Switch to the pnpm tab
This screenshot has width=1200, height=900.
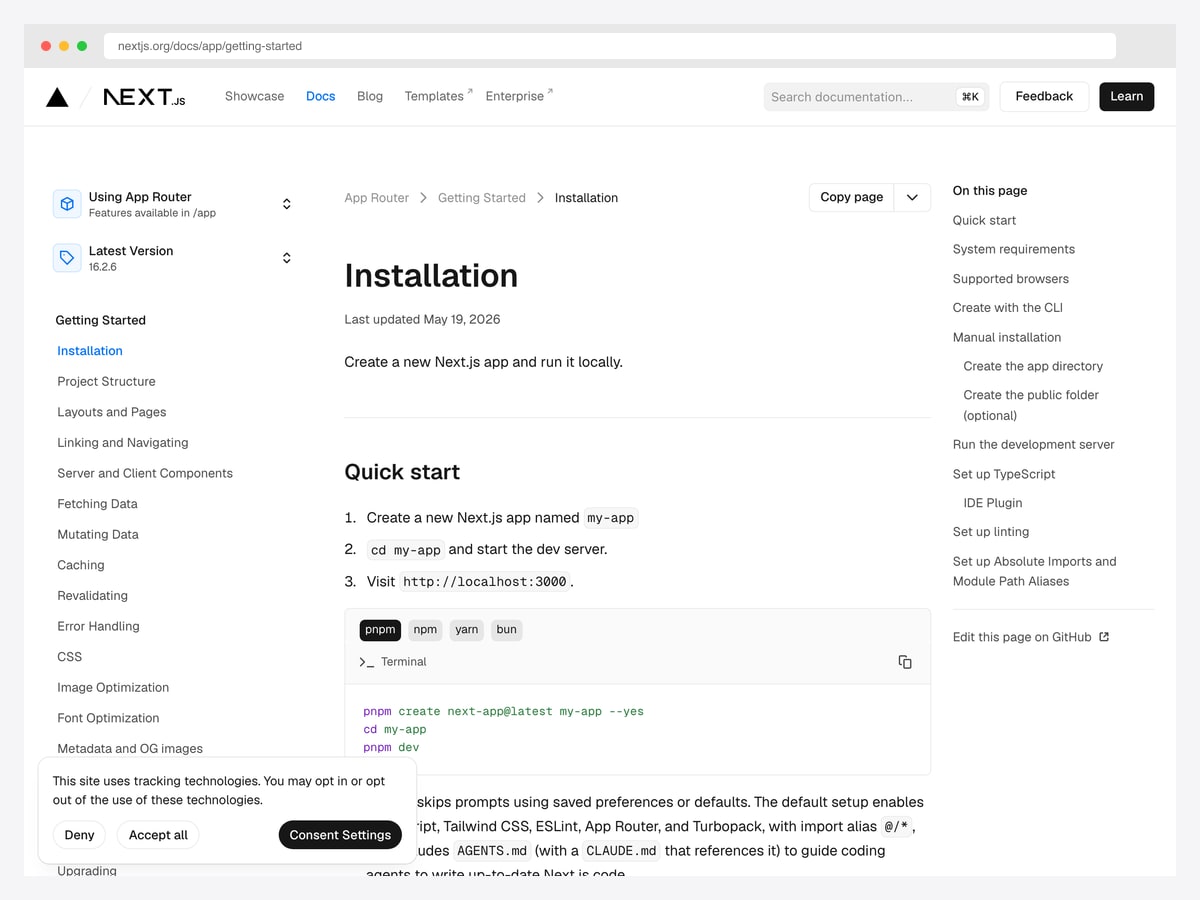pyautogui.click(x=380, y=630)
